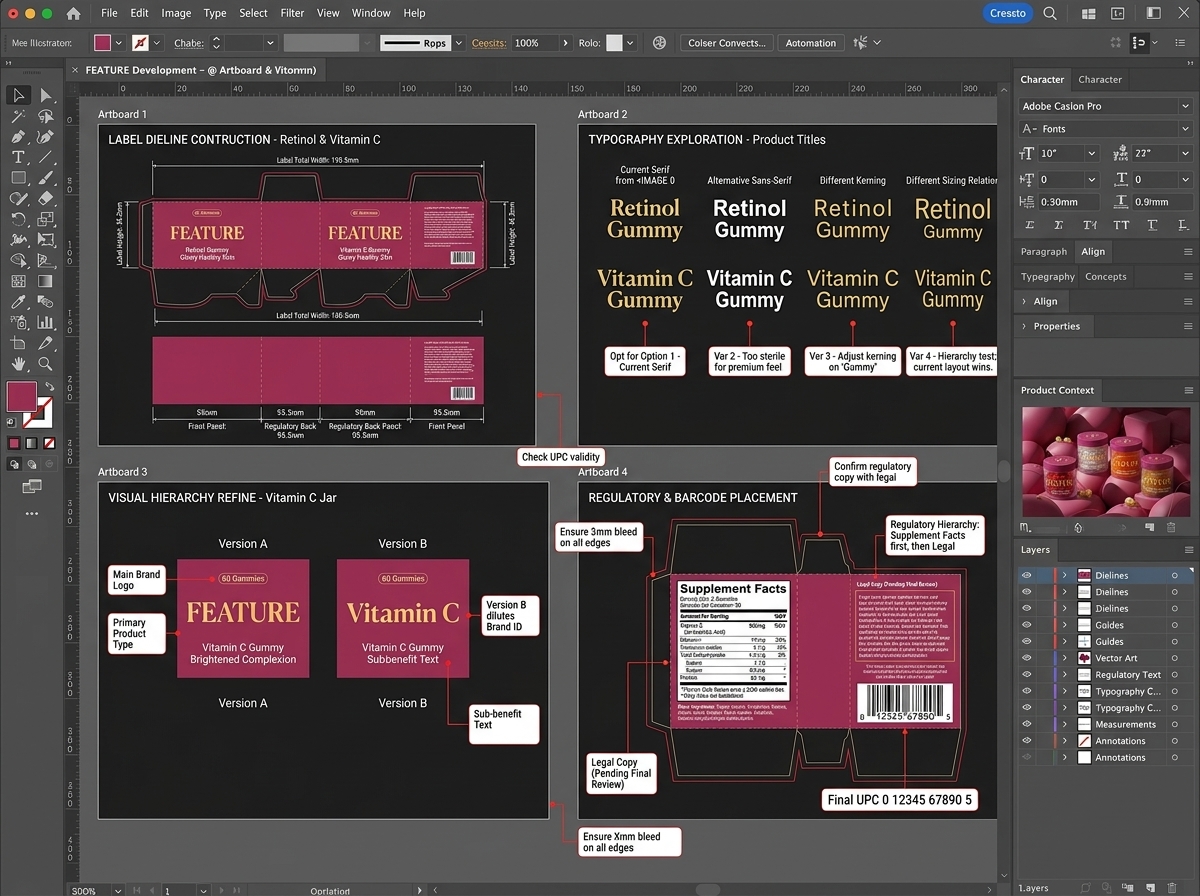Set color mode to None
Screen dimensions: 1200x896
click(x=49, y=443)
